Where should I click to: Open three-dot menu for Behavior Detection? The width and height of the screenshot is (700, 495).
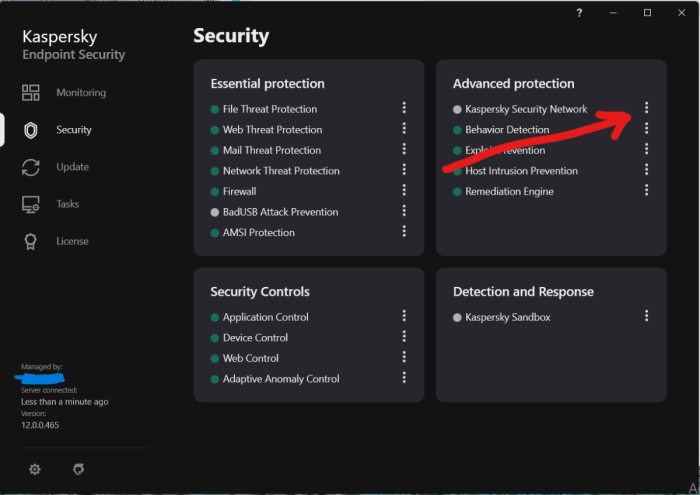647,129
